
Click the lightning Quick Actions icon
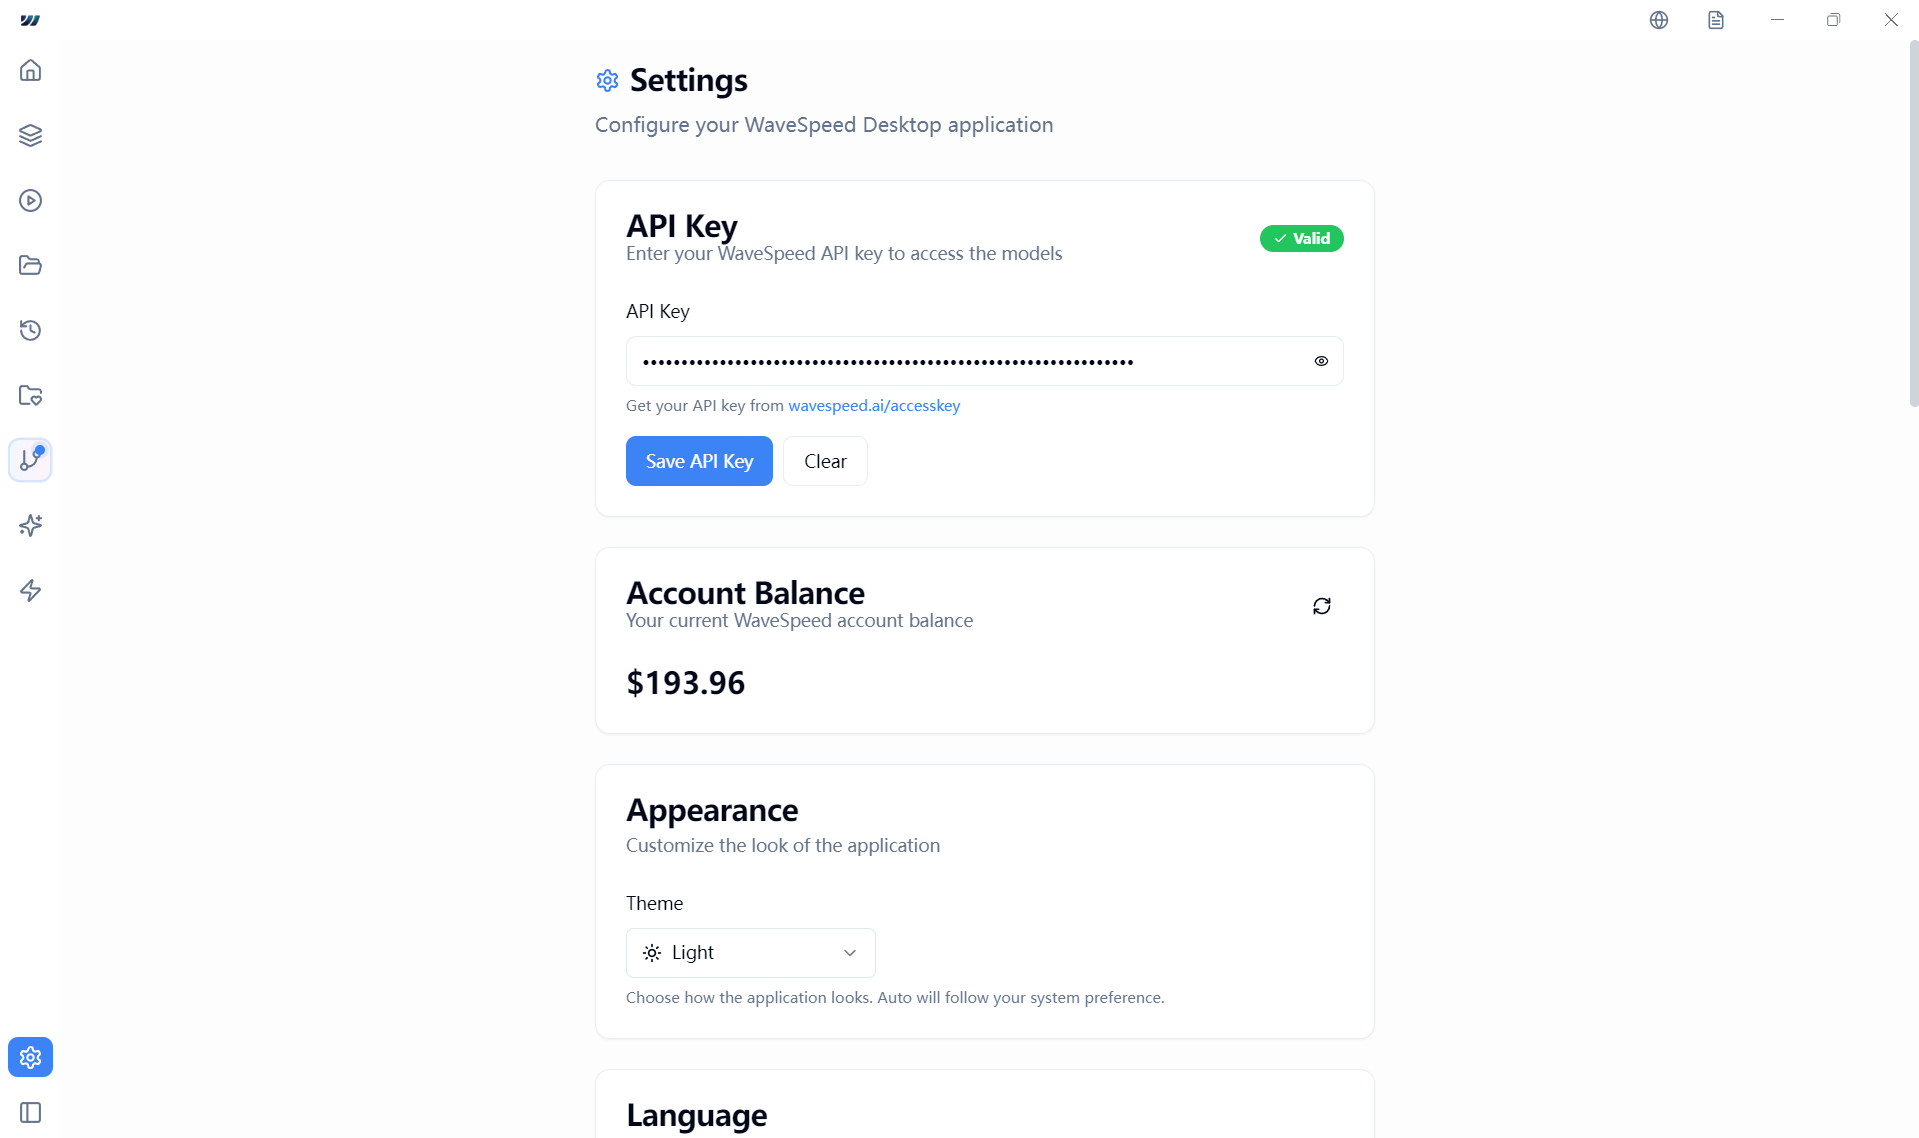tap(30, 590)
